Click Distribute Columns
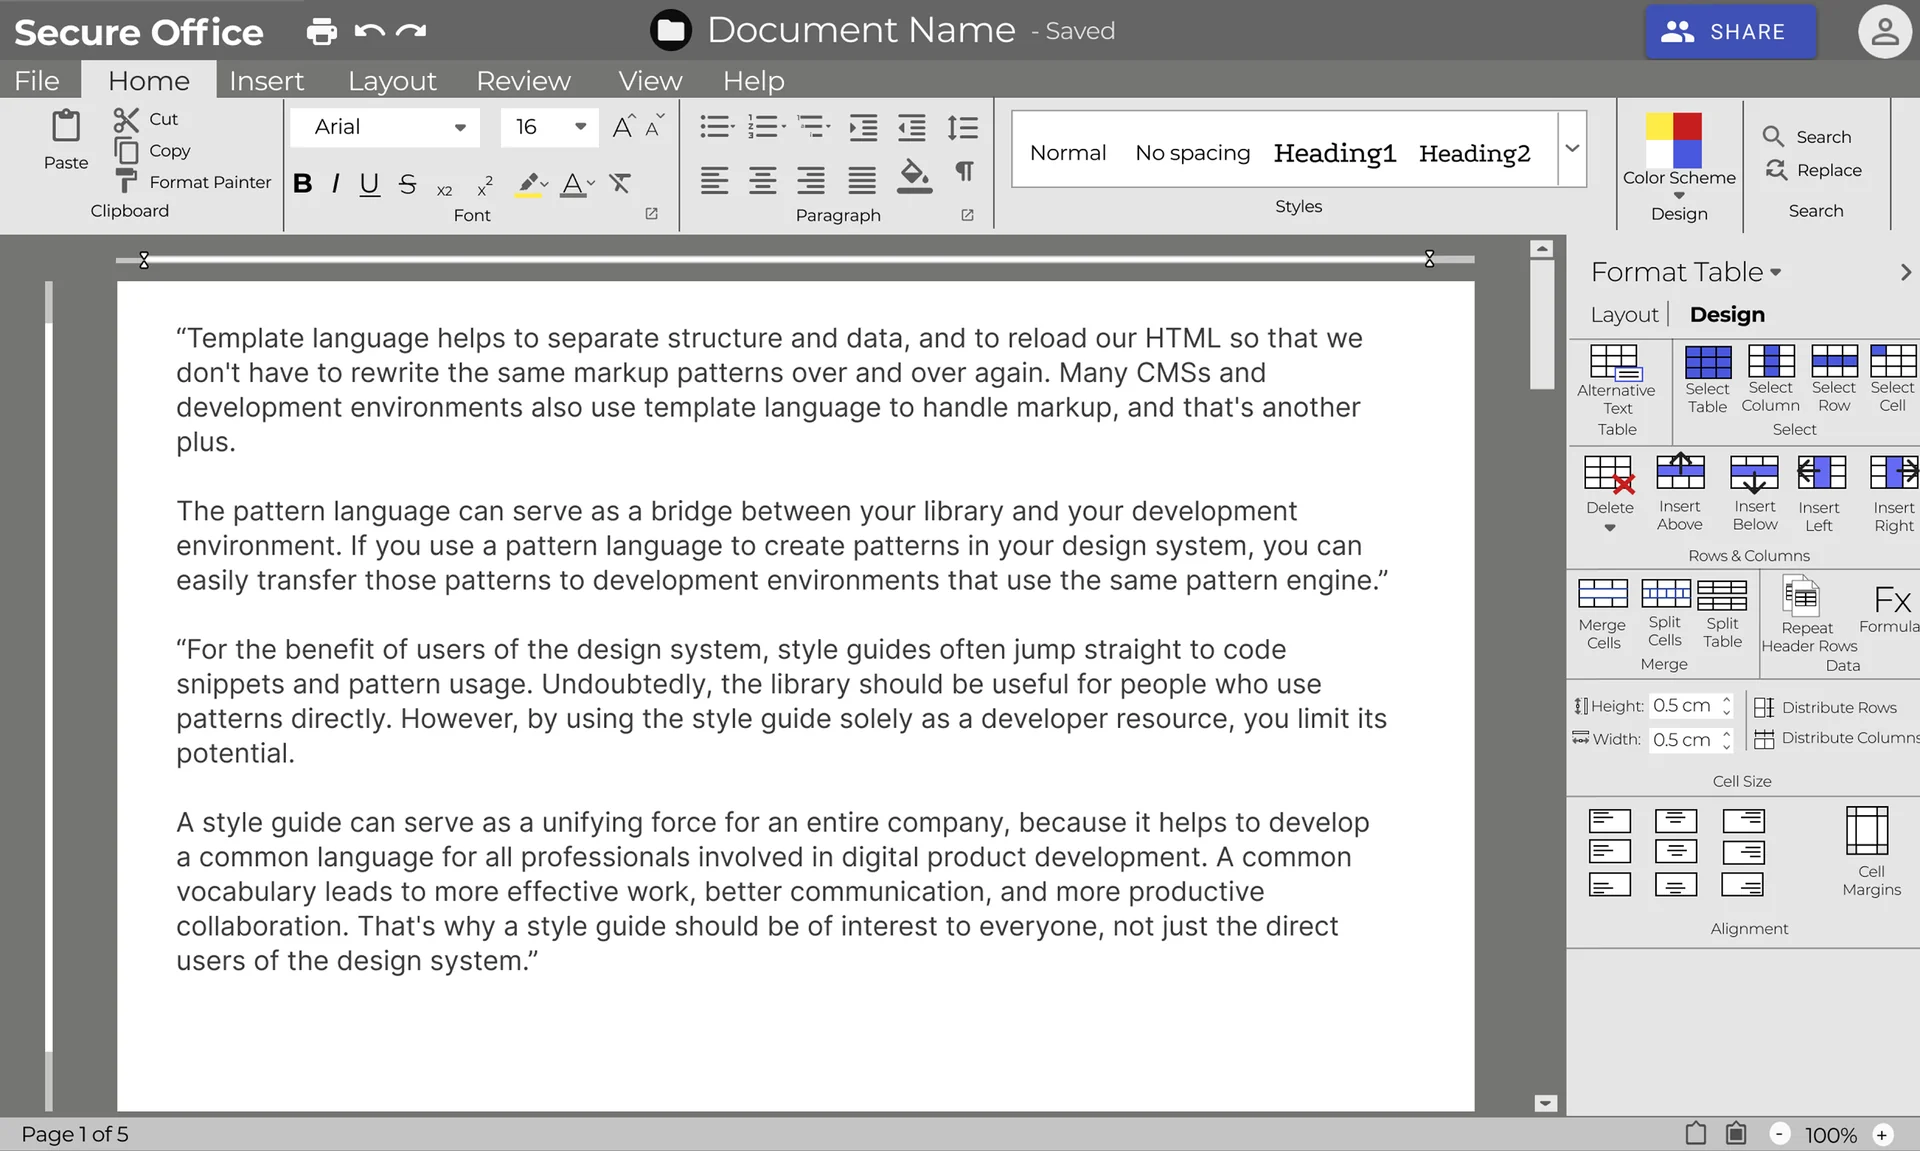The height and width of the screenshot is (1151, 1920). point(1836,738)
